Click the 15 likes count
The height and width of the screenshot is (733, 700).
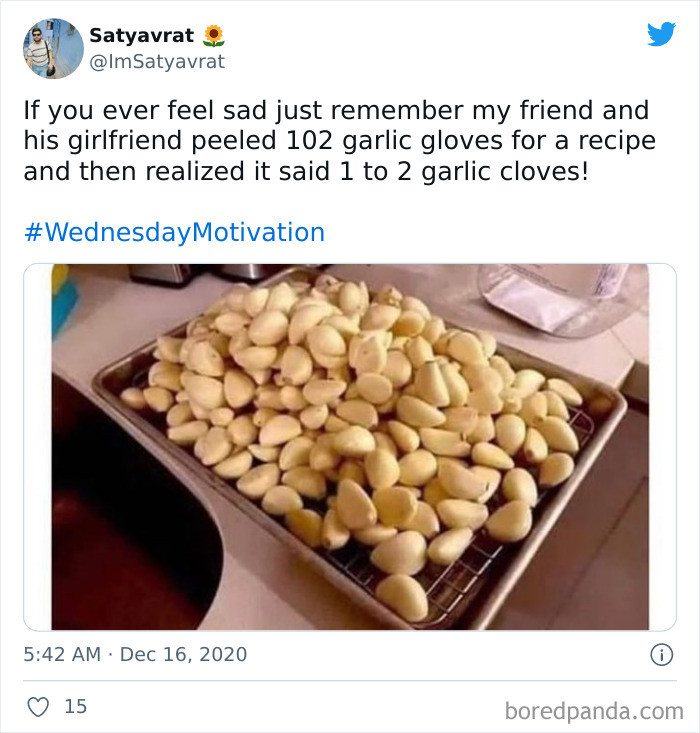pos(75,706)
